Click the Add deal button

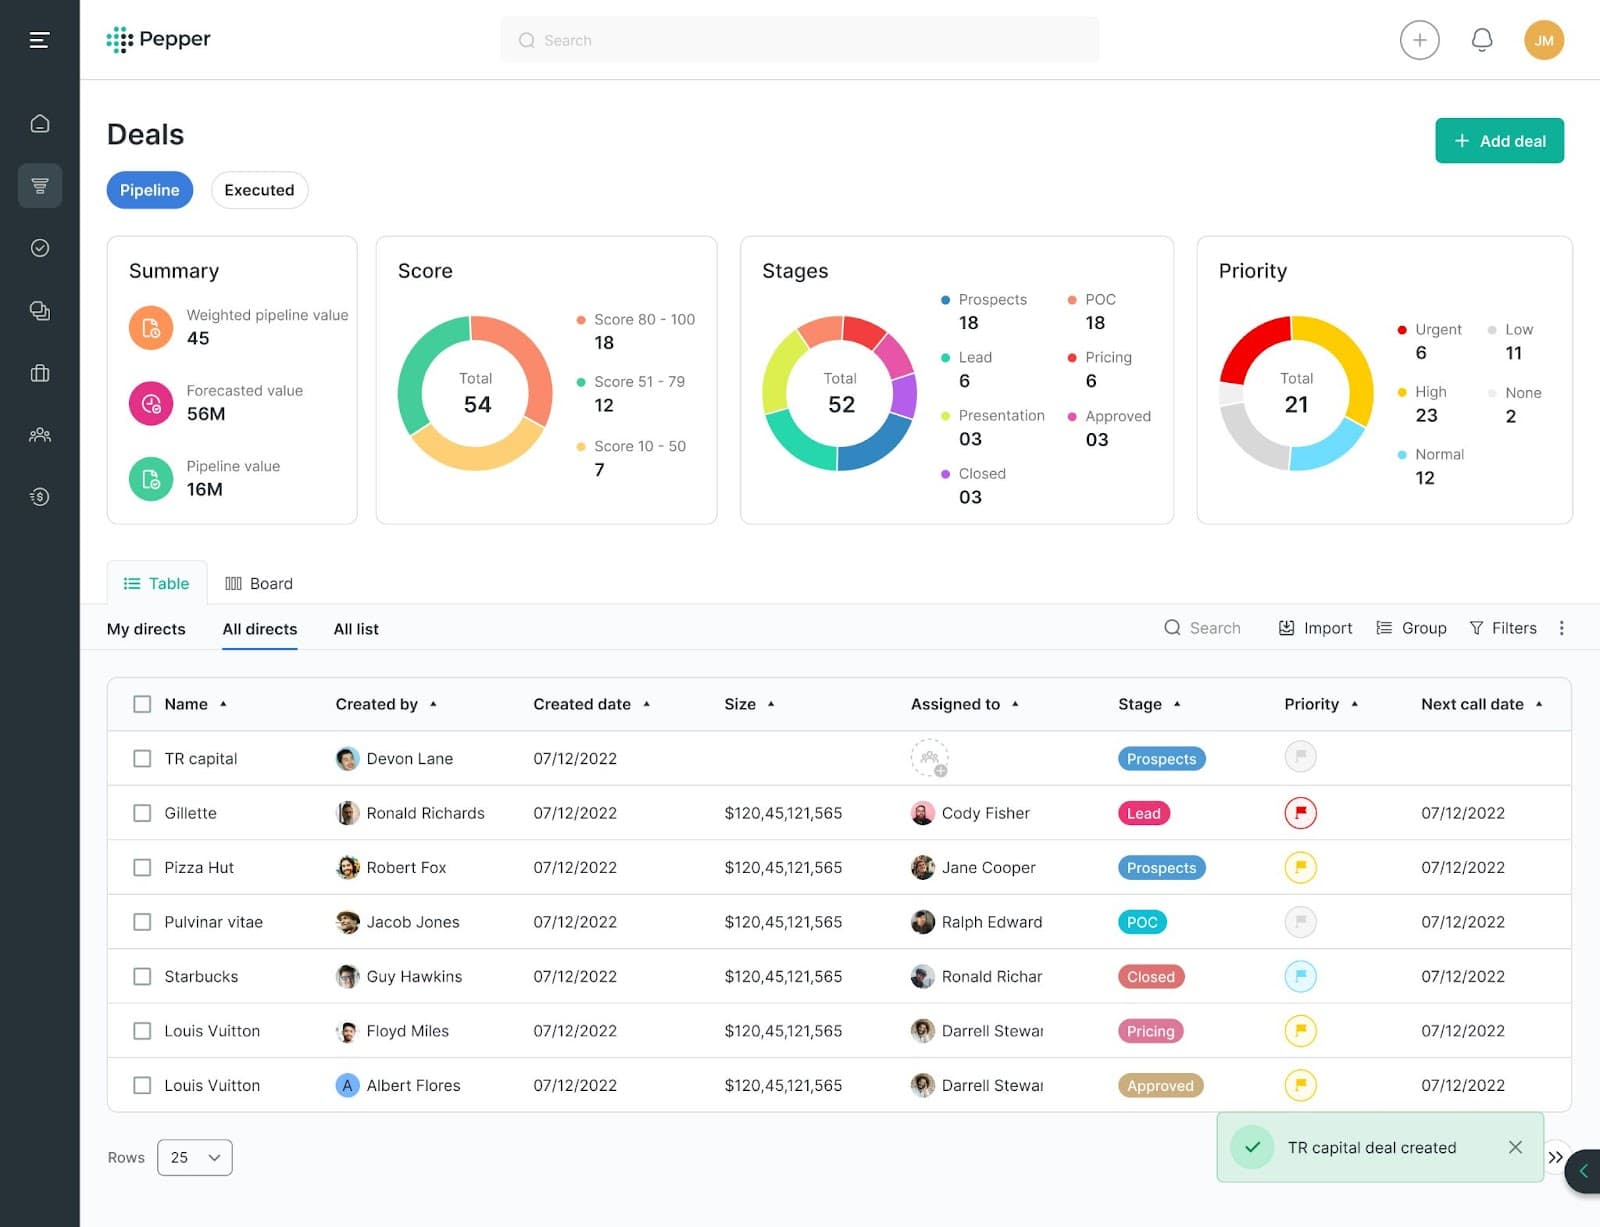coord(1499,141)
